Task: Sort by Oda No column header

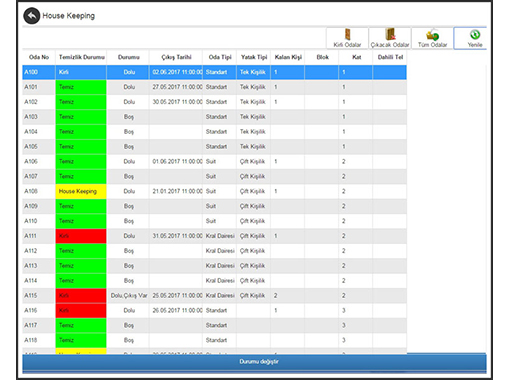Action: click(39, 57)
